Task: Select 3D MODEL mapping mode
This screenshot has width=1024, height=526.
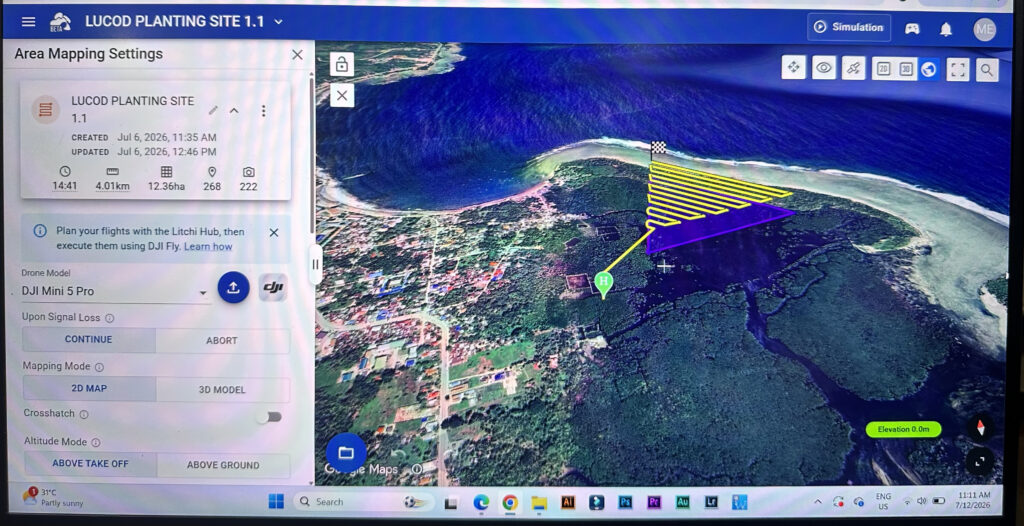Action: click(222, 390)
